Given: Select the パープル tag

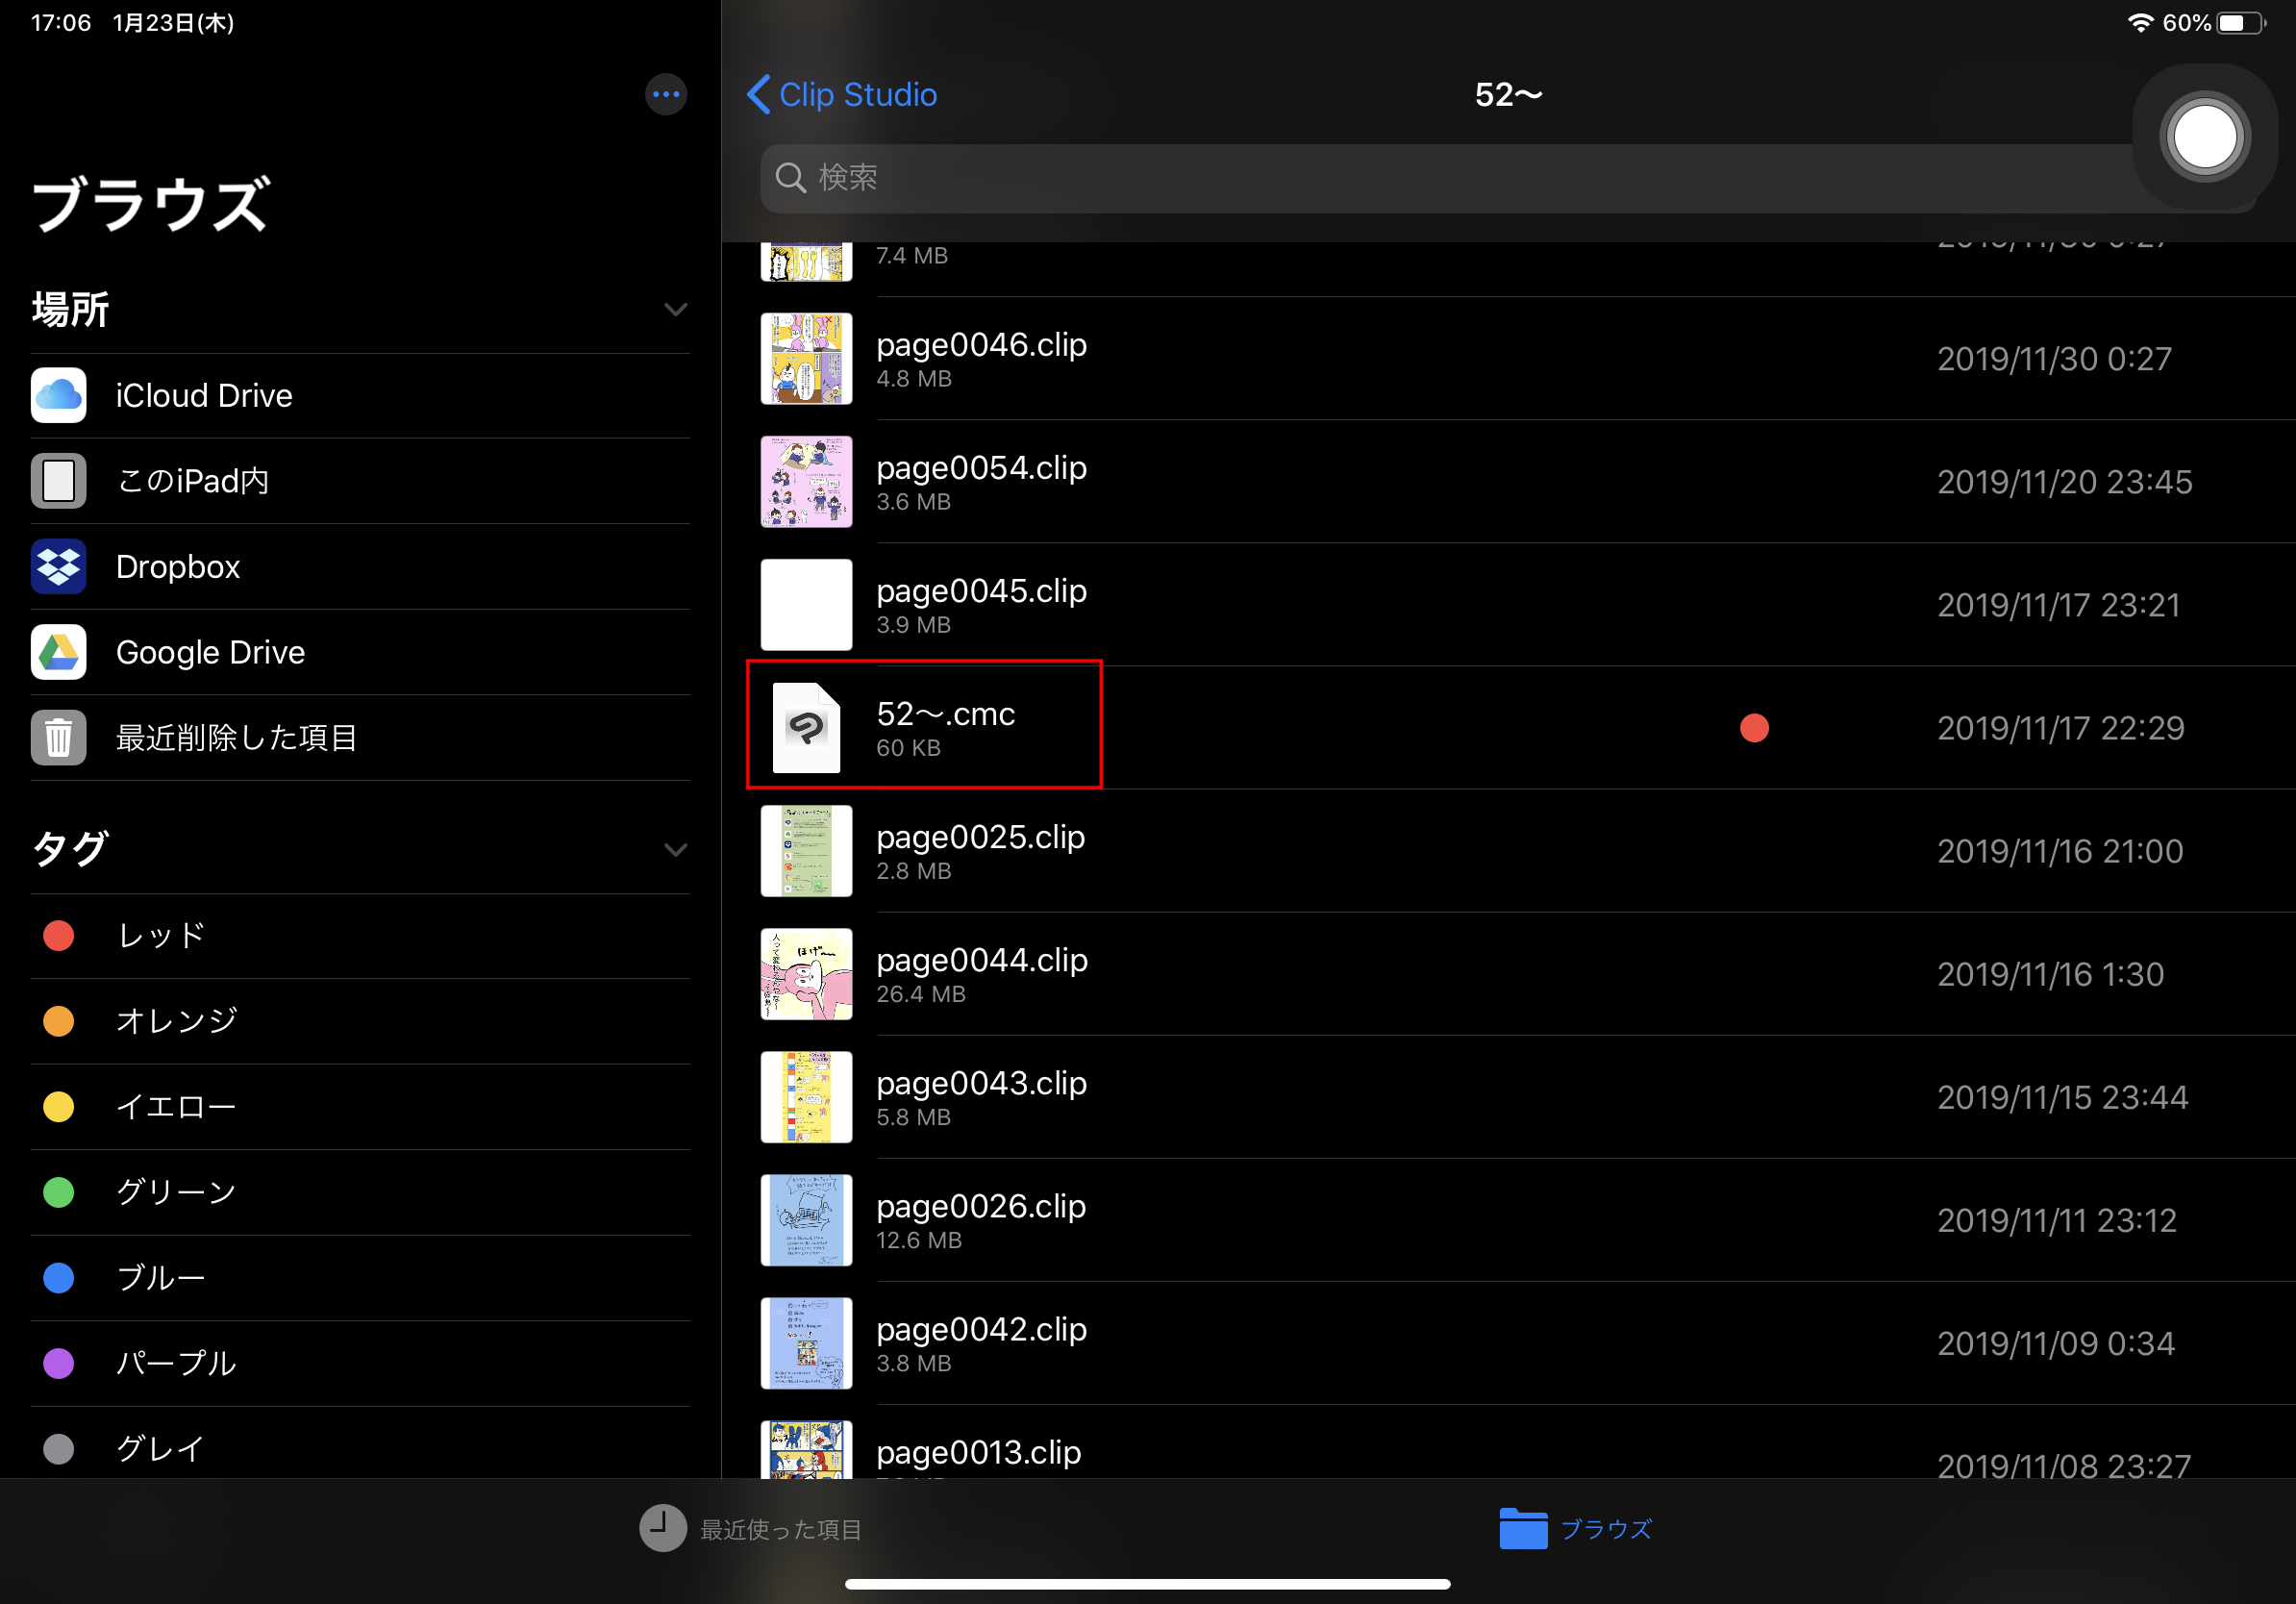Looking at the screenshot, I should pyautogui.click(x=175, y=1362).
